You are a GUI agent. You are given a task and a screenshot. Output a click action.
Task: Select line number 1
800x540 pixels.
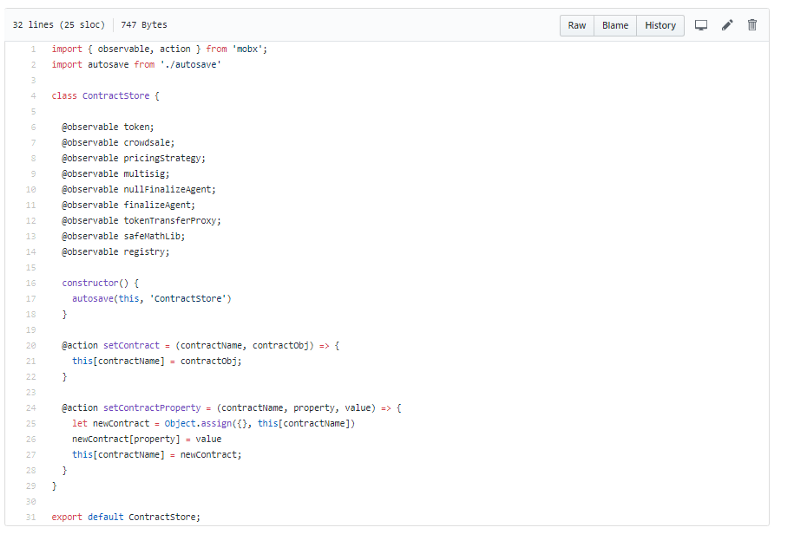(33, 49)
